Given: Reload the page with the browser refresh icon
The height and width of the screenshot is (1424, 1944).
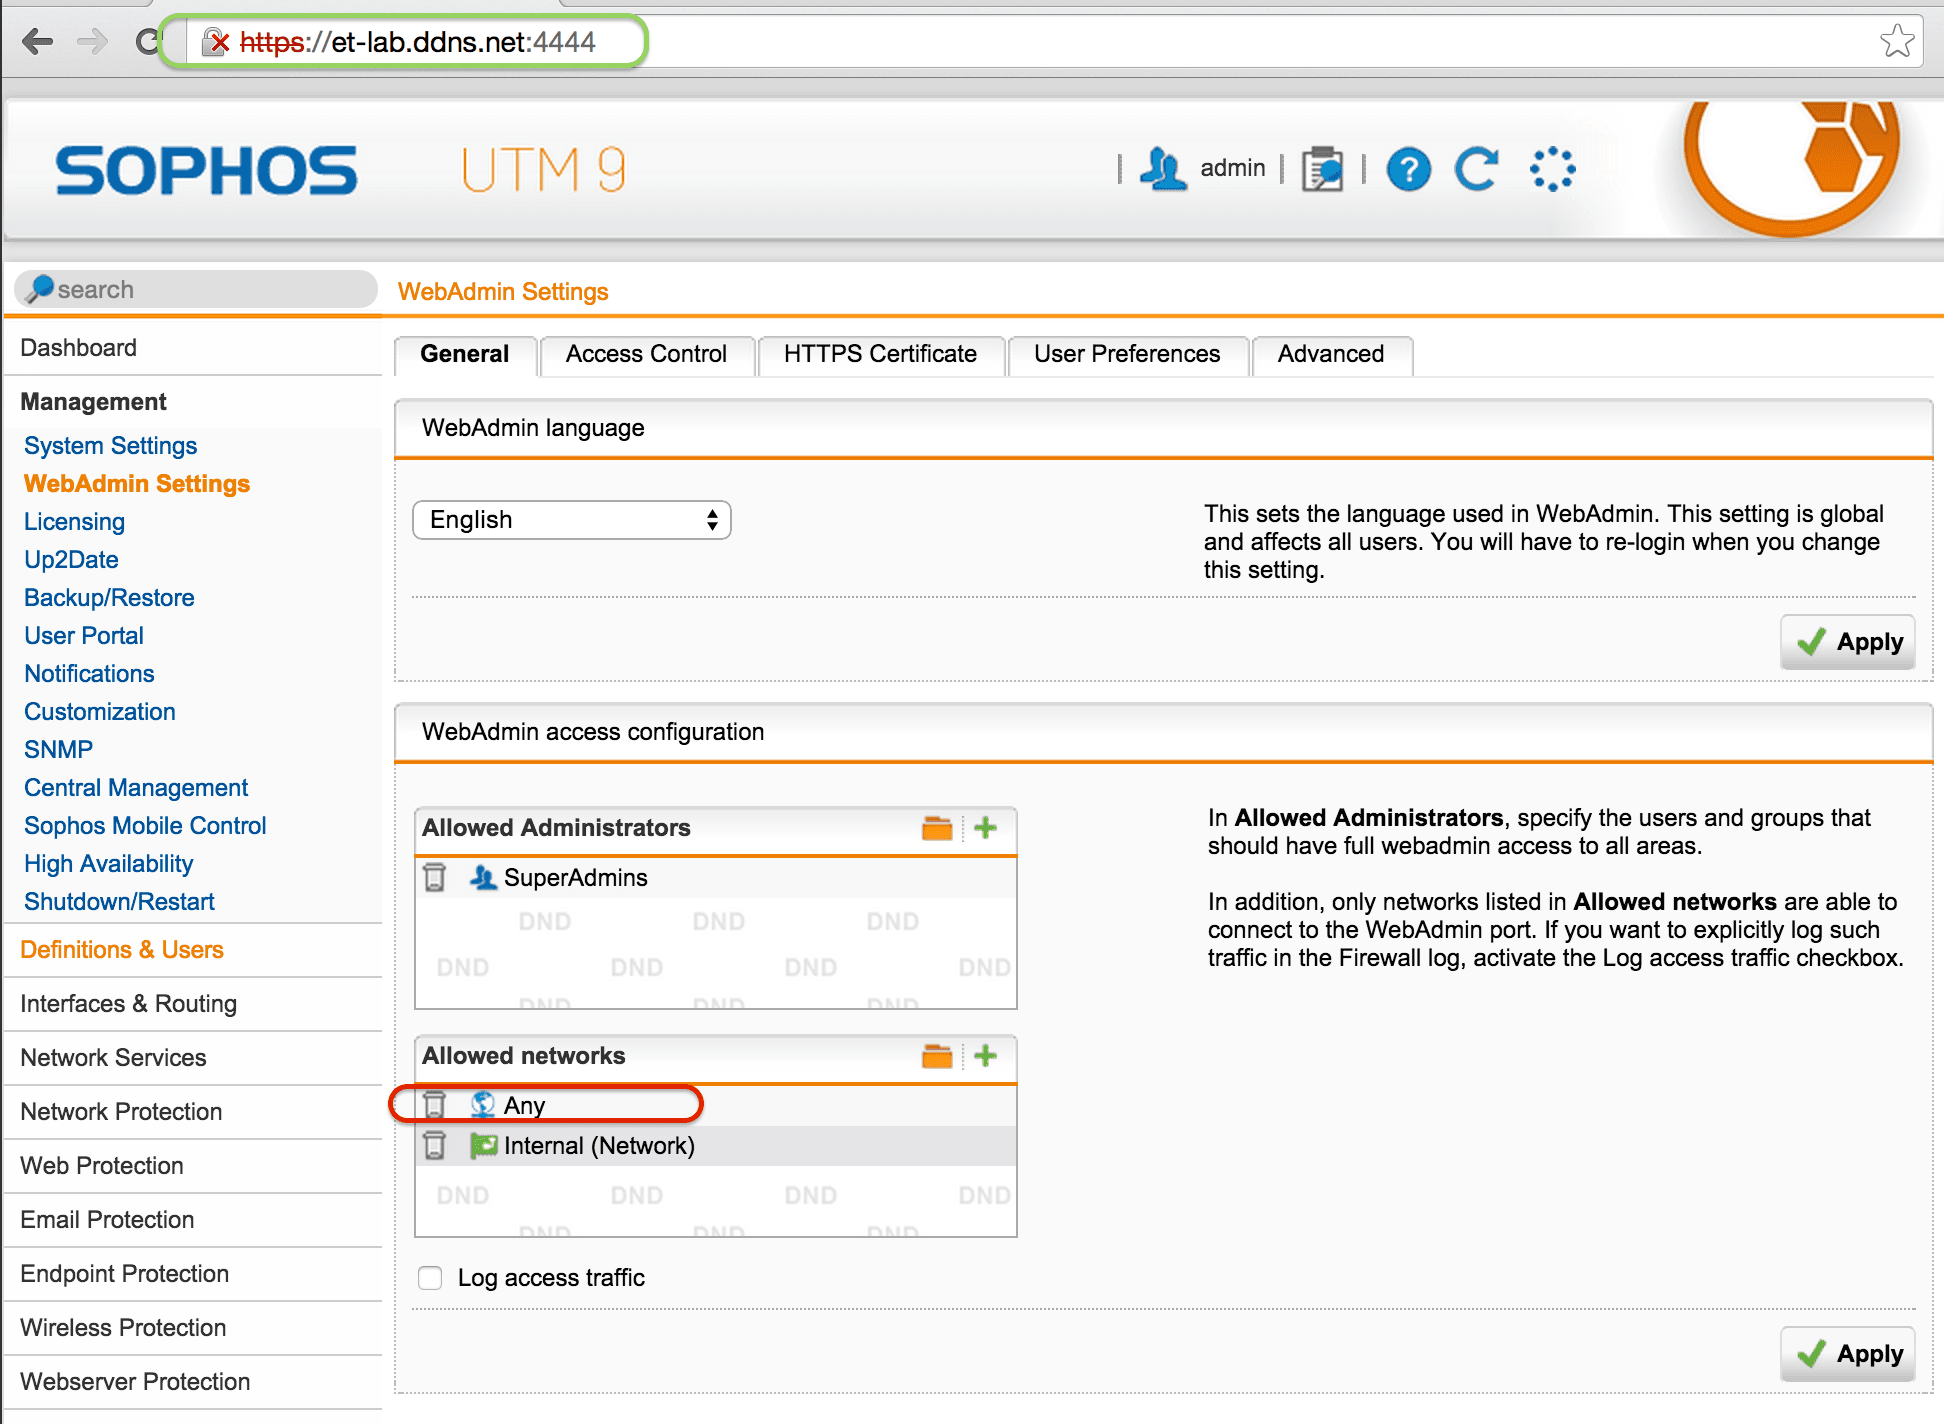Looking at the screenshot, I should pyautogui.click(x=148, y=42).
